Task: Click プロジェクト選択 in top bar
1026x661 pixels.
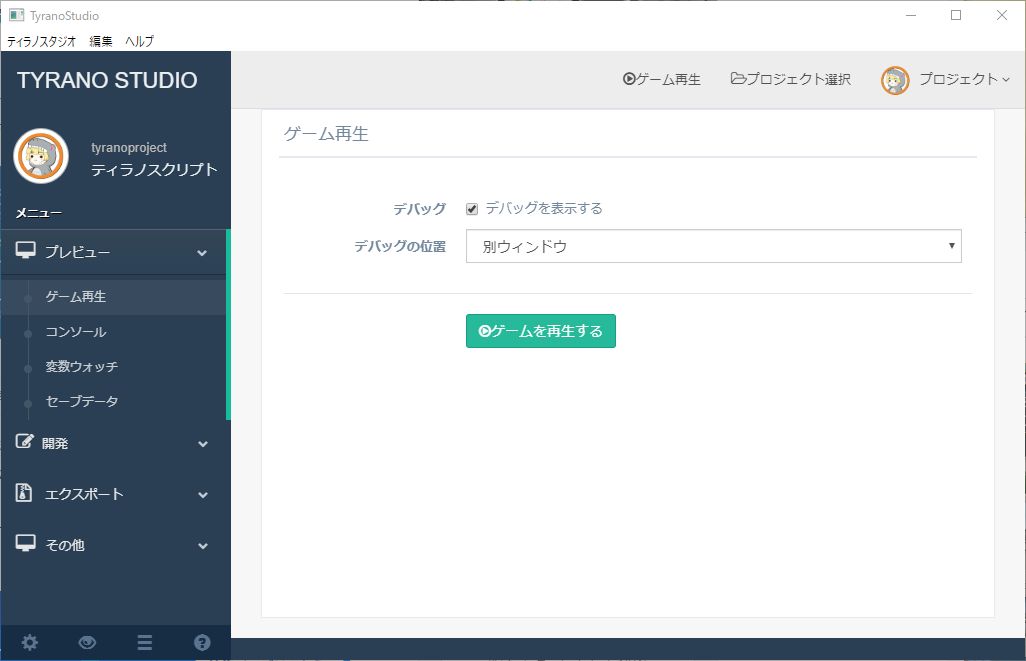Action: click(790, 79)
